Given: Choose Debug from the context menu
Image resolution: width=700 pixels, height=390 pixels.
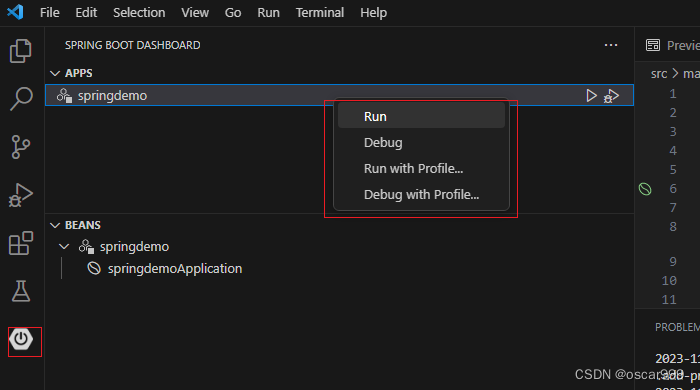Looking at the screenshot, I should click(421, 142).
